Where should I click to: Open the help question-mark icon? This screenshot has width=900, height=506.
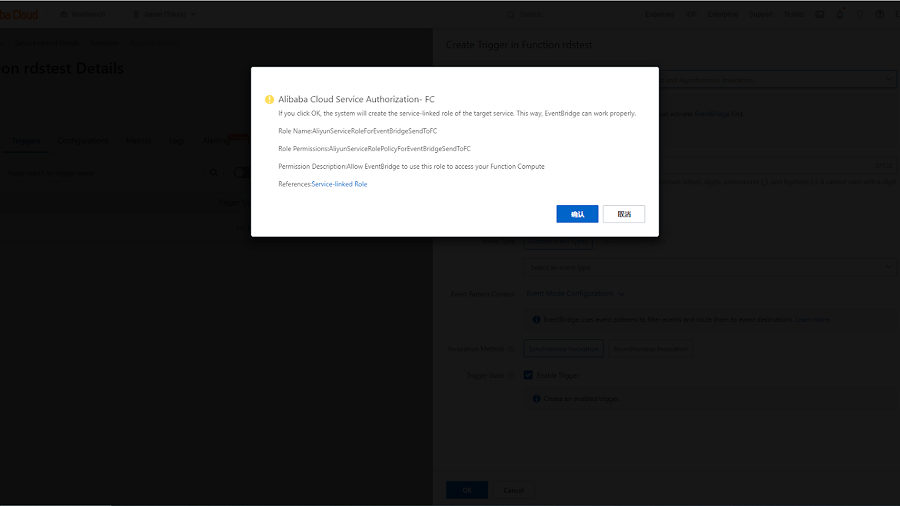click(x=879, y=14)
